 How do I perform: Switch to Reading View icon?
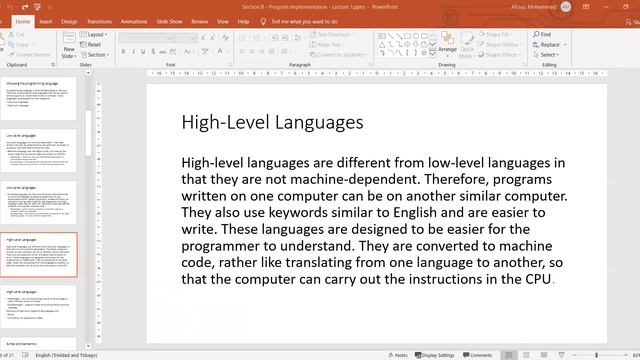click(544, 356)
